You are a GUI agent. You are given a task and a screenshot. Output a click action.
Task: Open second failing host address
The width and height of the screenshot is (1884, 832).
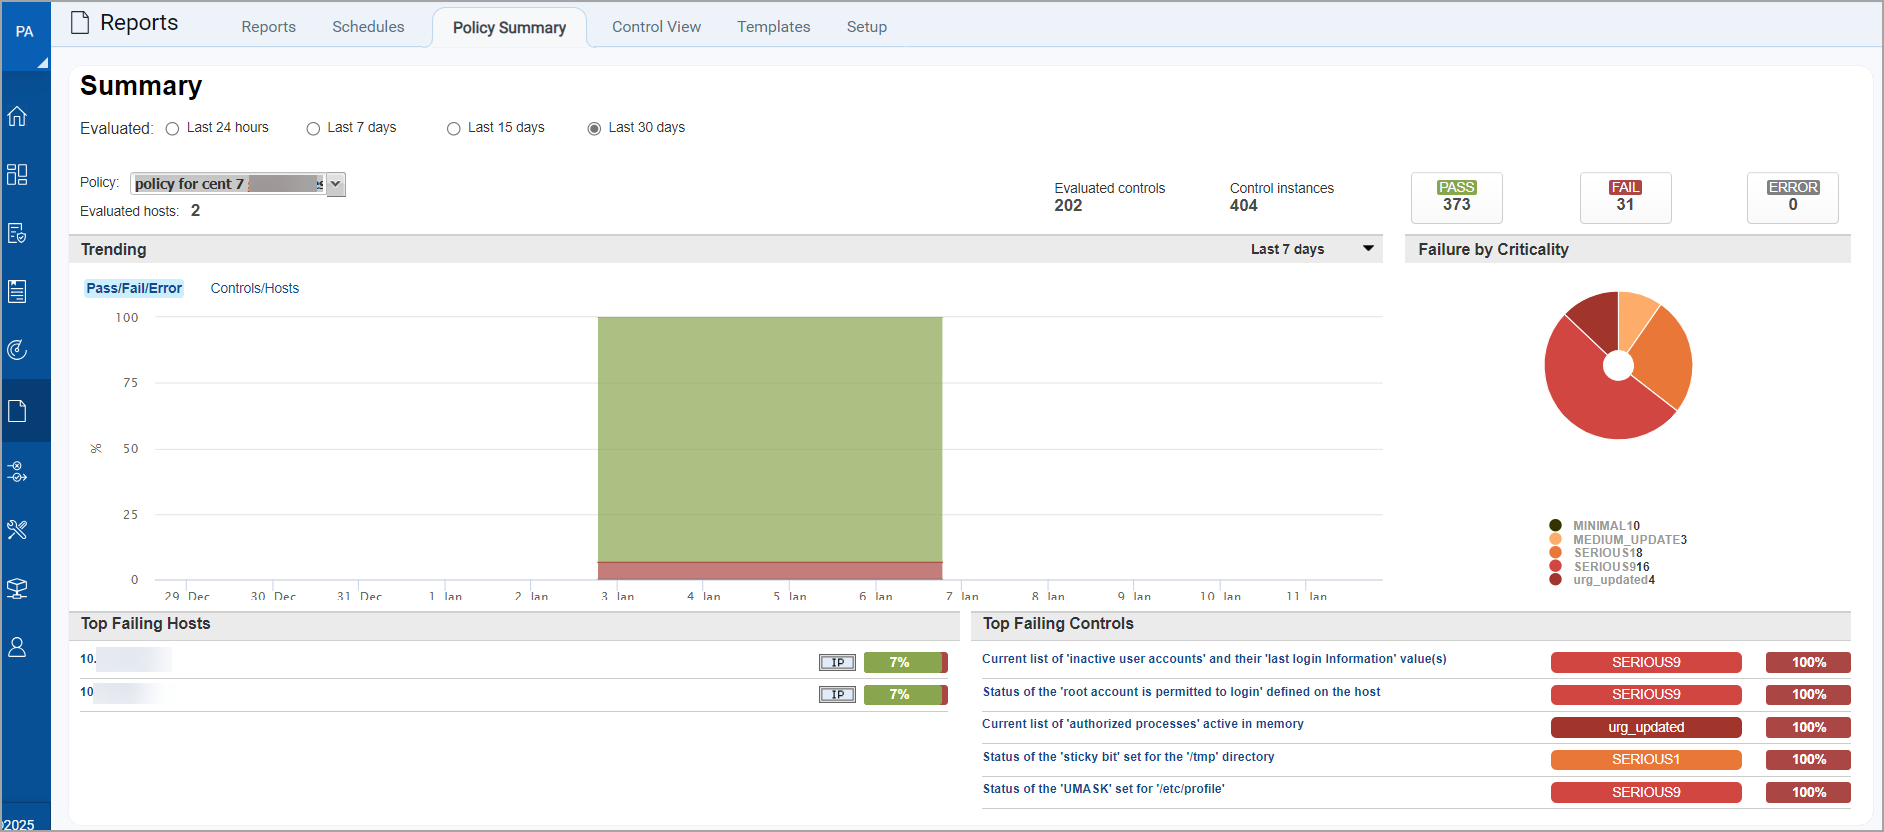click(x=122, y=692)
